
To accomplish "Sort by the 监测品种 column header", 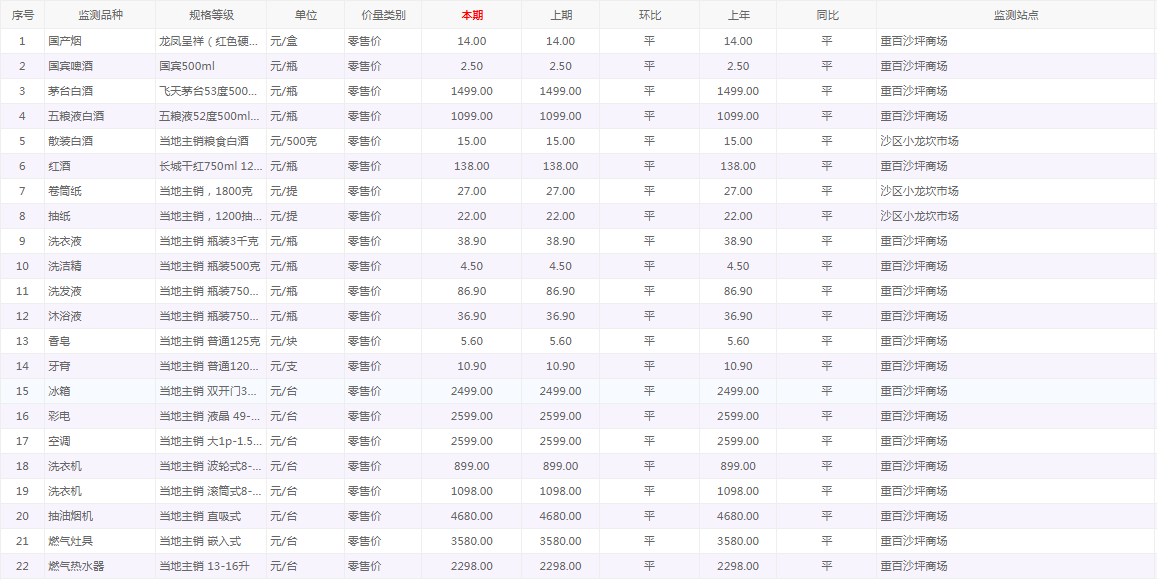I will (x=100, y=15).
